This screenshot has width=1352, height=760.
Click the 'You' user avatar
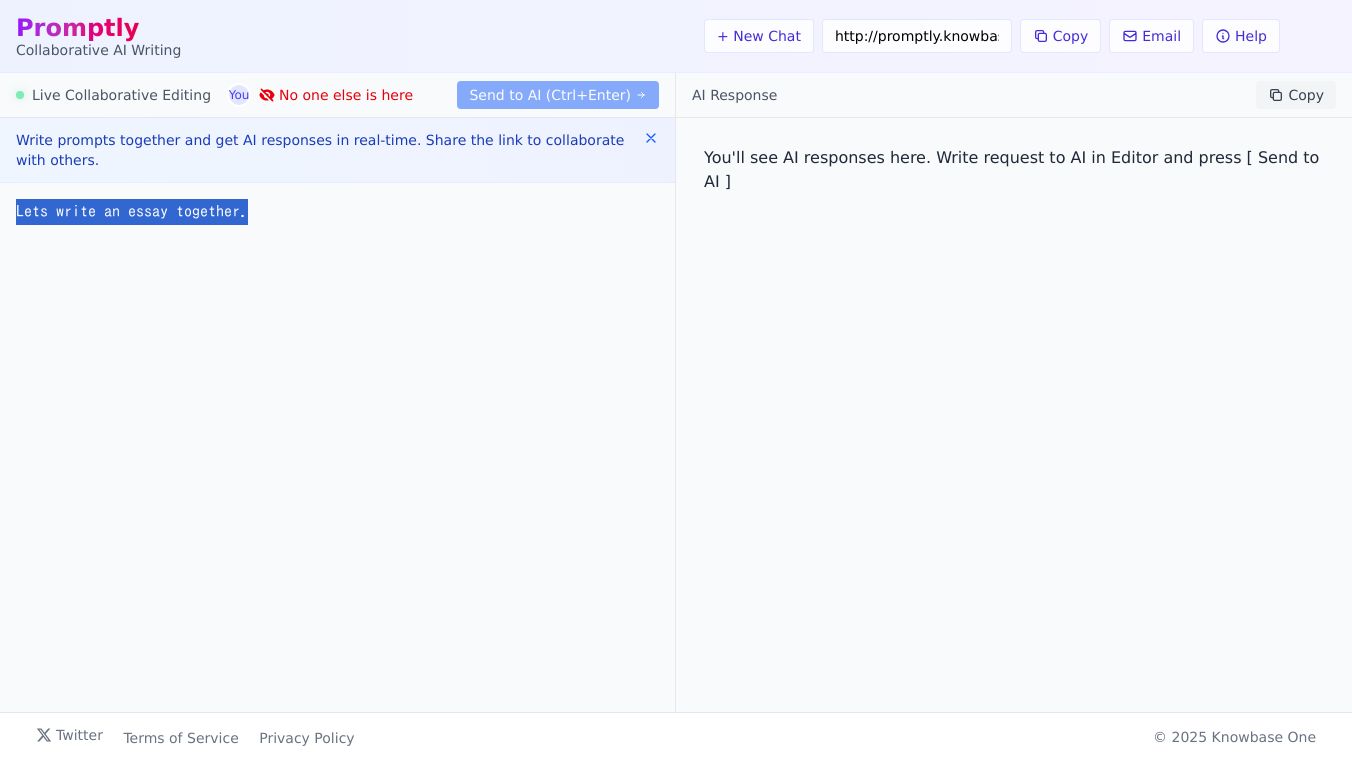pos(239,95)
